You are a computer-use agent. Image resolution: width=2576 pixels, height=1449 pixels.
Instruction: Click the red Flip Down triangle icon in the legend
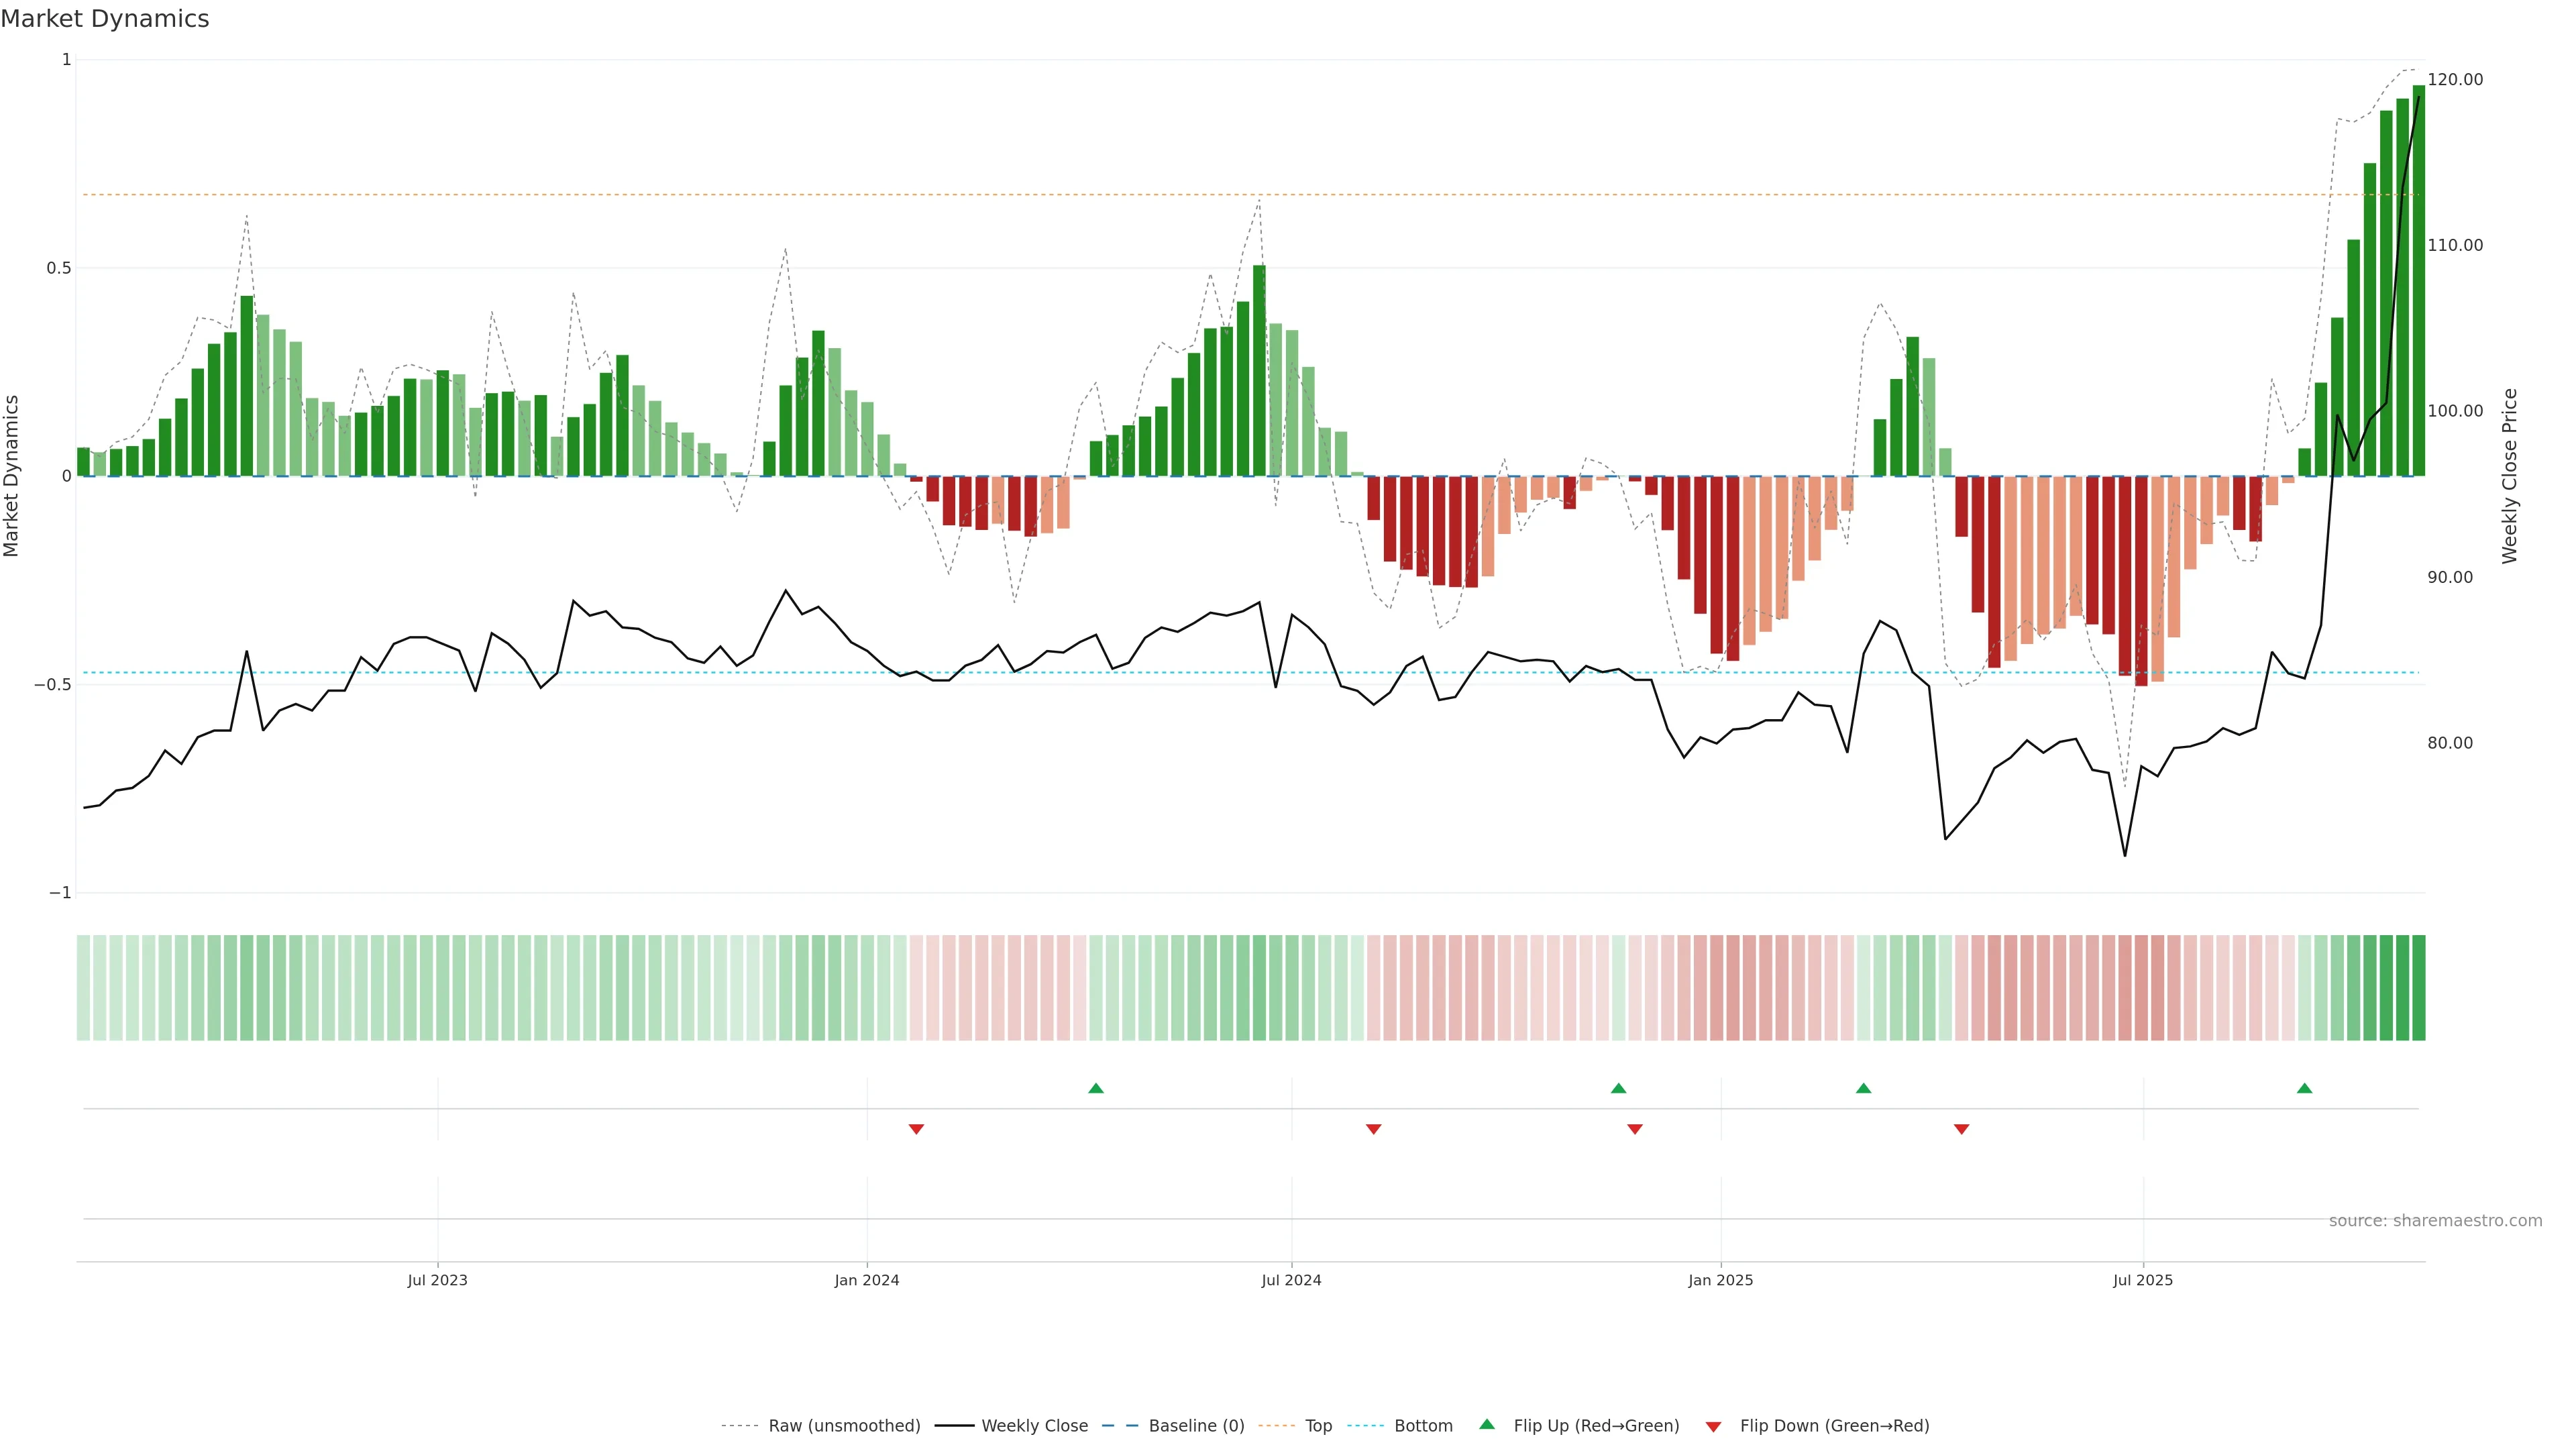point(1713,1426)
